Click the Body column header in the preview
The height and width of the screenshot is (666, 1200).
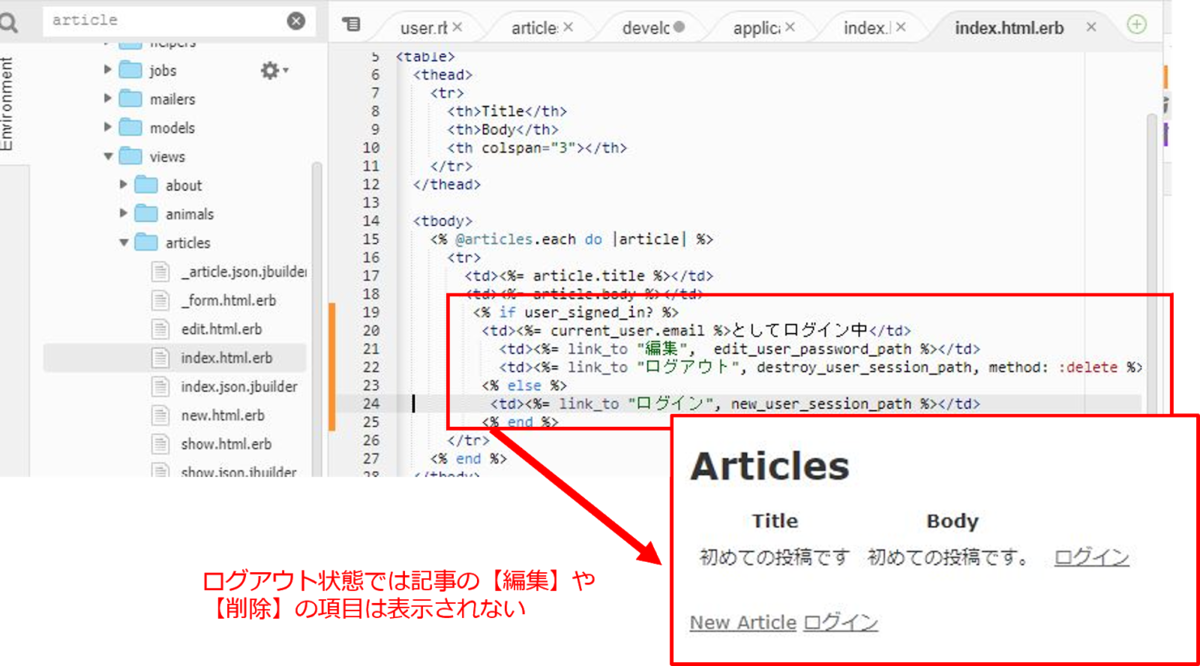952,521
